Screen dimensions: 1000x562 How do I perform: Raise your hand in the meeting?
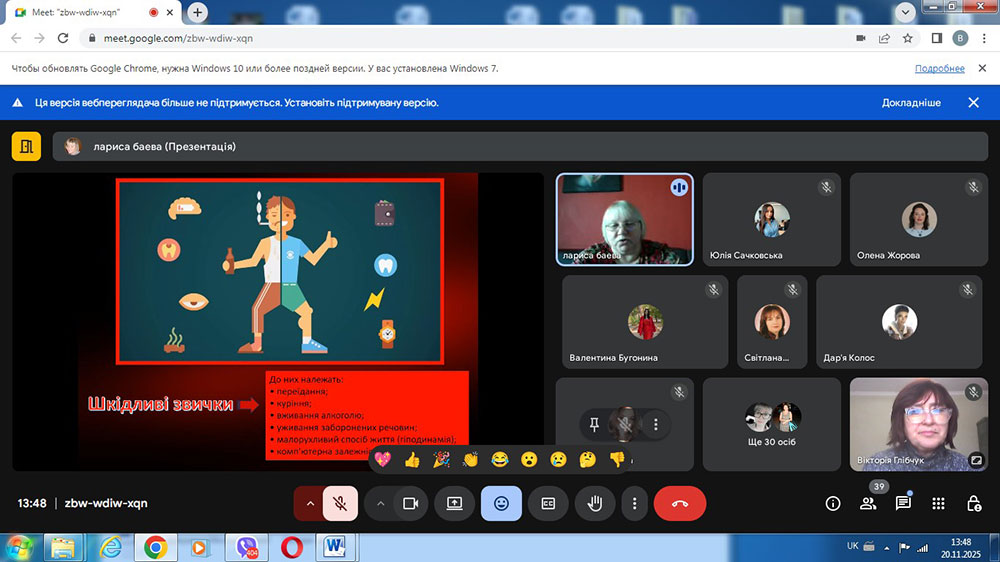coord(595,504)
